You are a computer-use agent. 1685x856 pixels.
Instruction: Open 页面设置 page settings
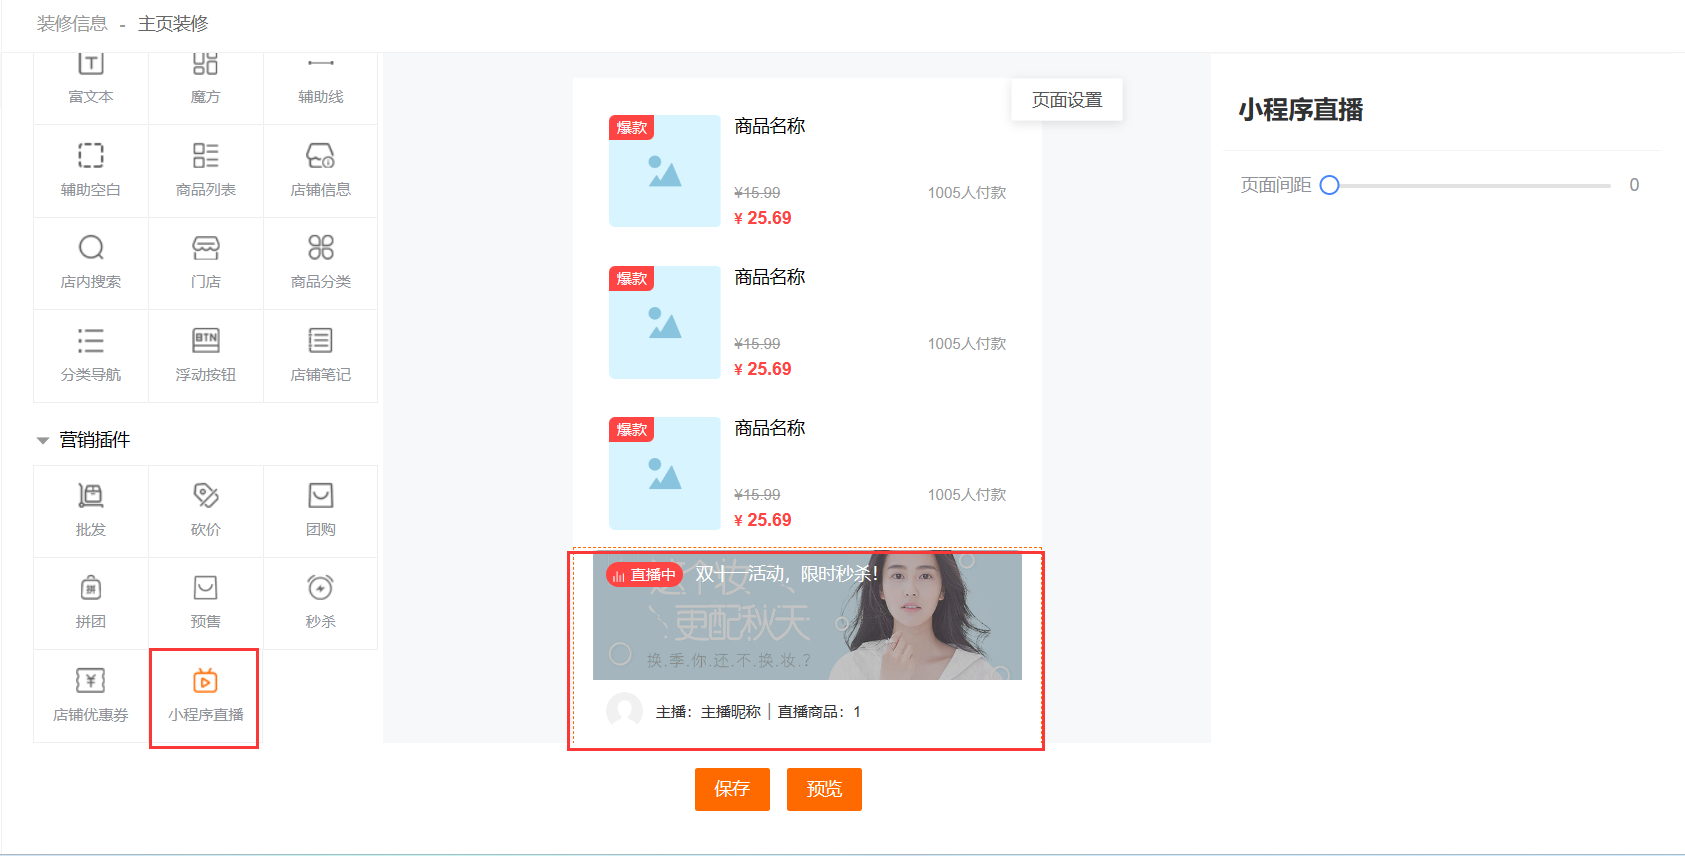pos(1066,100)
